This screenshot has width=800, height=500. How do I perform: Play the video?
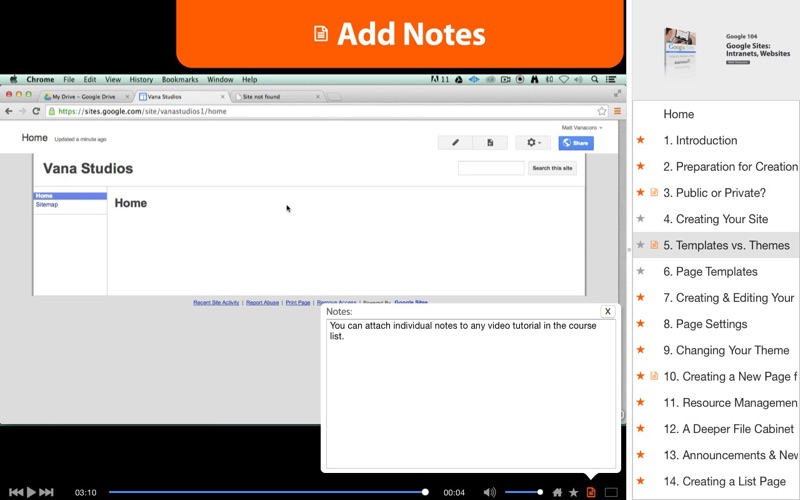pos(31,492)
